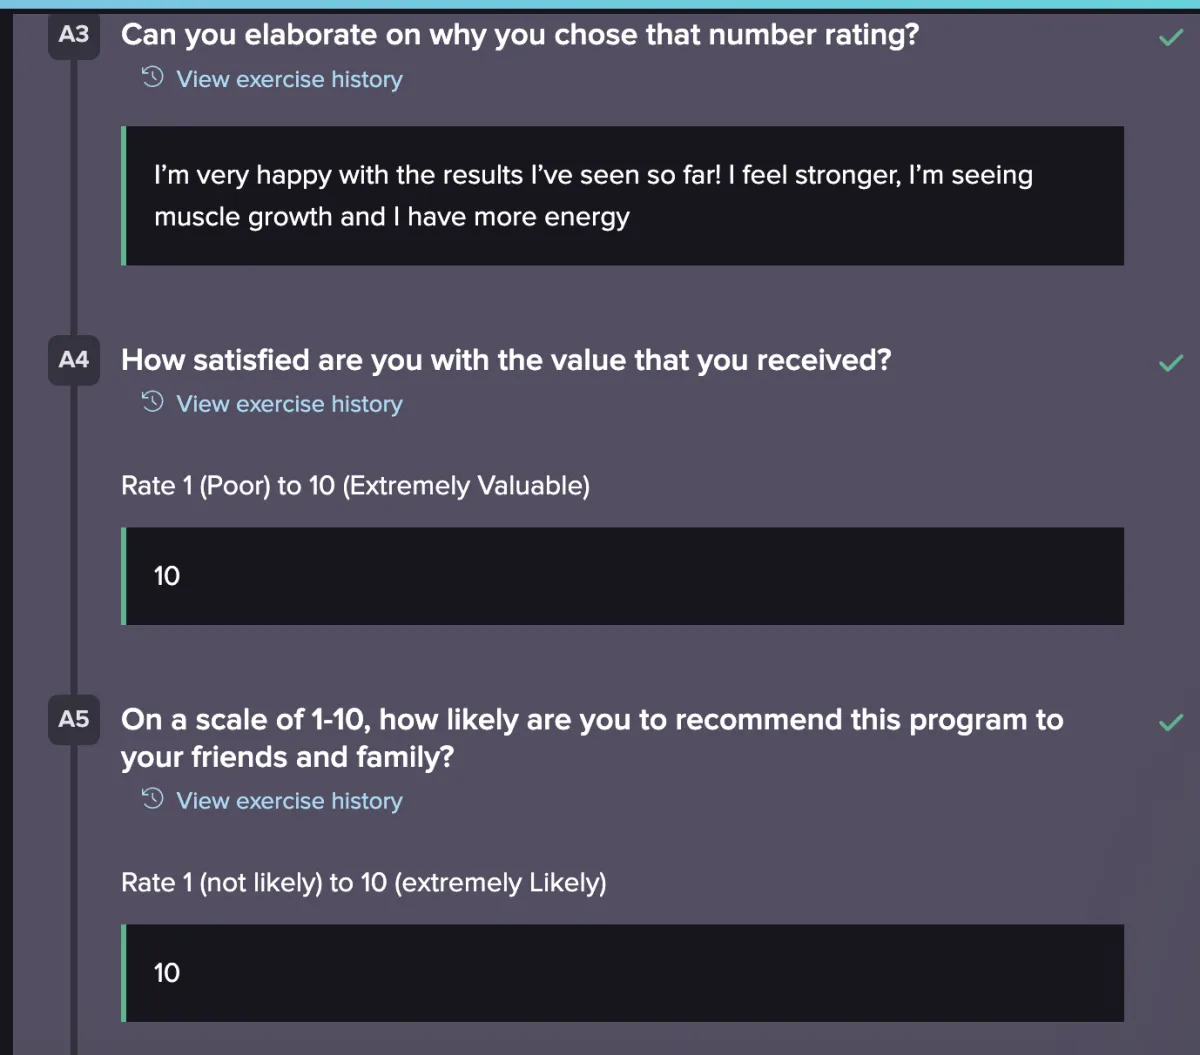Click the green checkmark for question A3
1200x1055 pixels.
(1170, 38)
